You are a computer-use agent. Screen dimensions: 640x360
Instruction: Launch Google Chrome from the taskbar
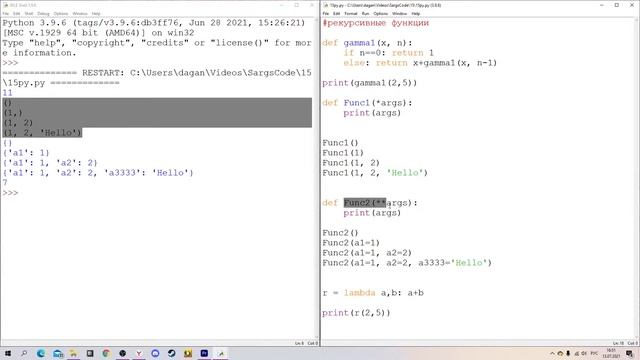point(106,353)
